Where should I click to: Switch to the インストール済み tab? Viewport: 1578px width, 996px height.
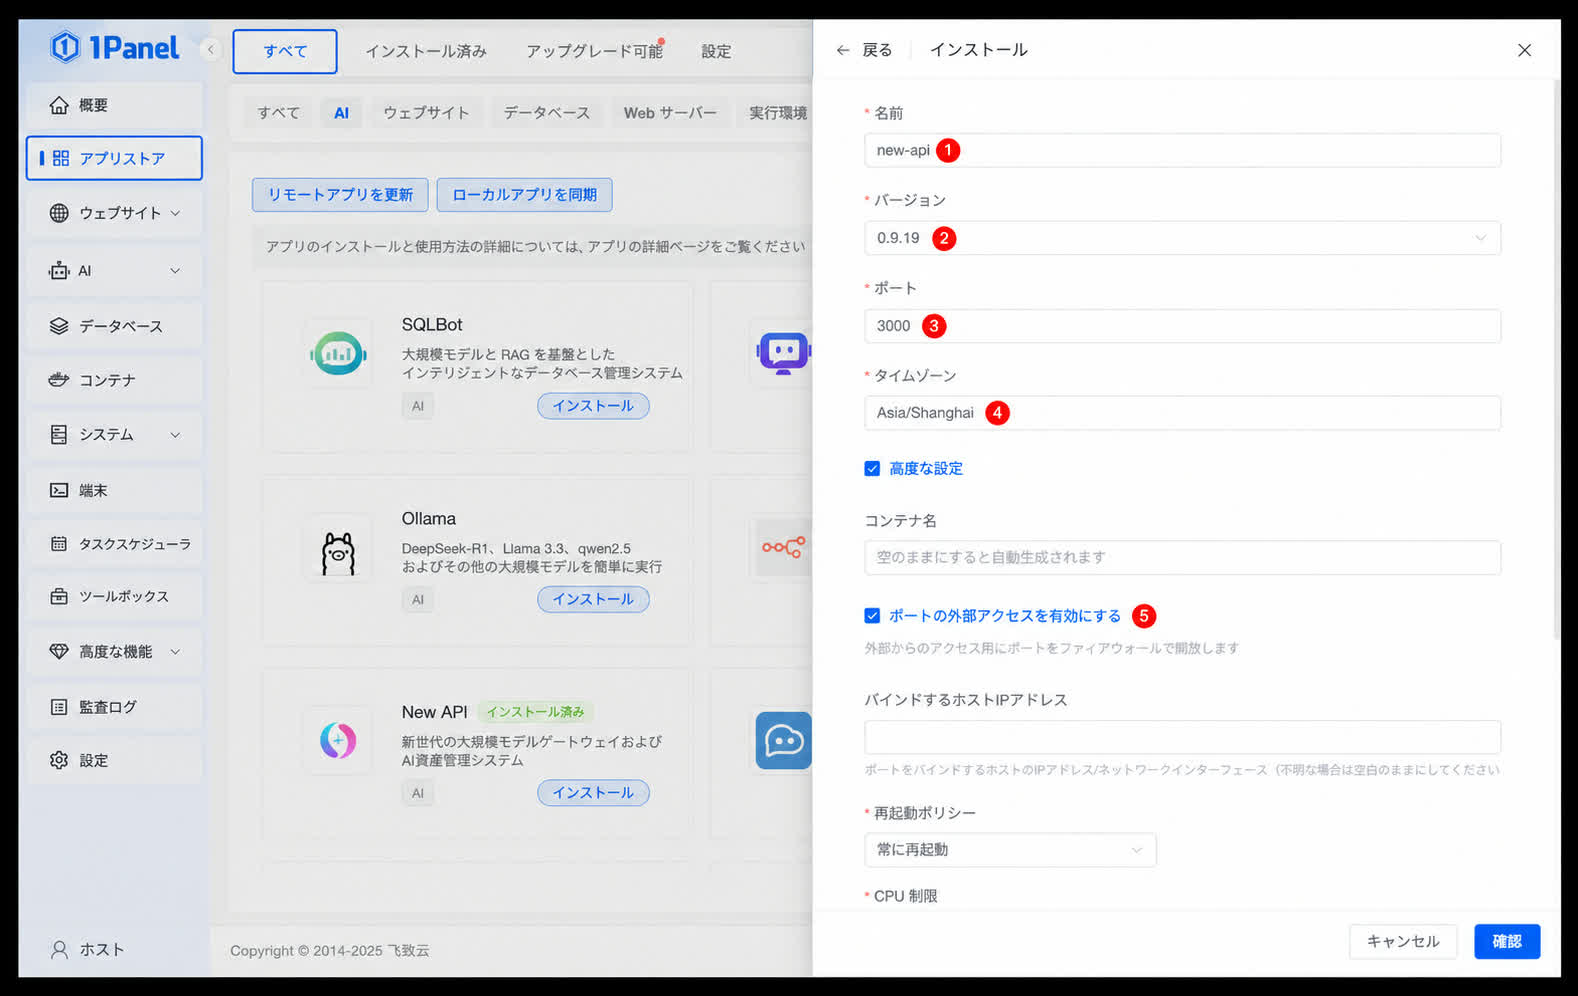[x=426, y=51]
